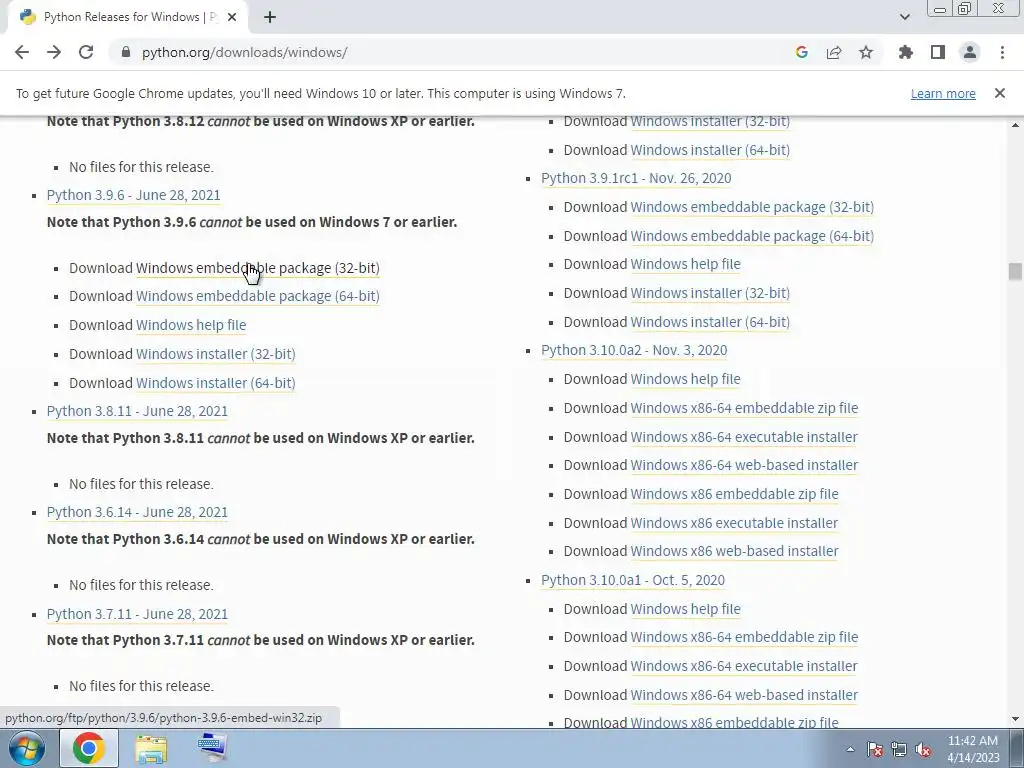Screen dimensions: 1024x768
Task: Download 3.10.0a2 x86-64 web-based installer
Action: (x=744, y=465)
